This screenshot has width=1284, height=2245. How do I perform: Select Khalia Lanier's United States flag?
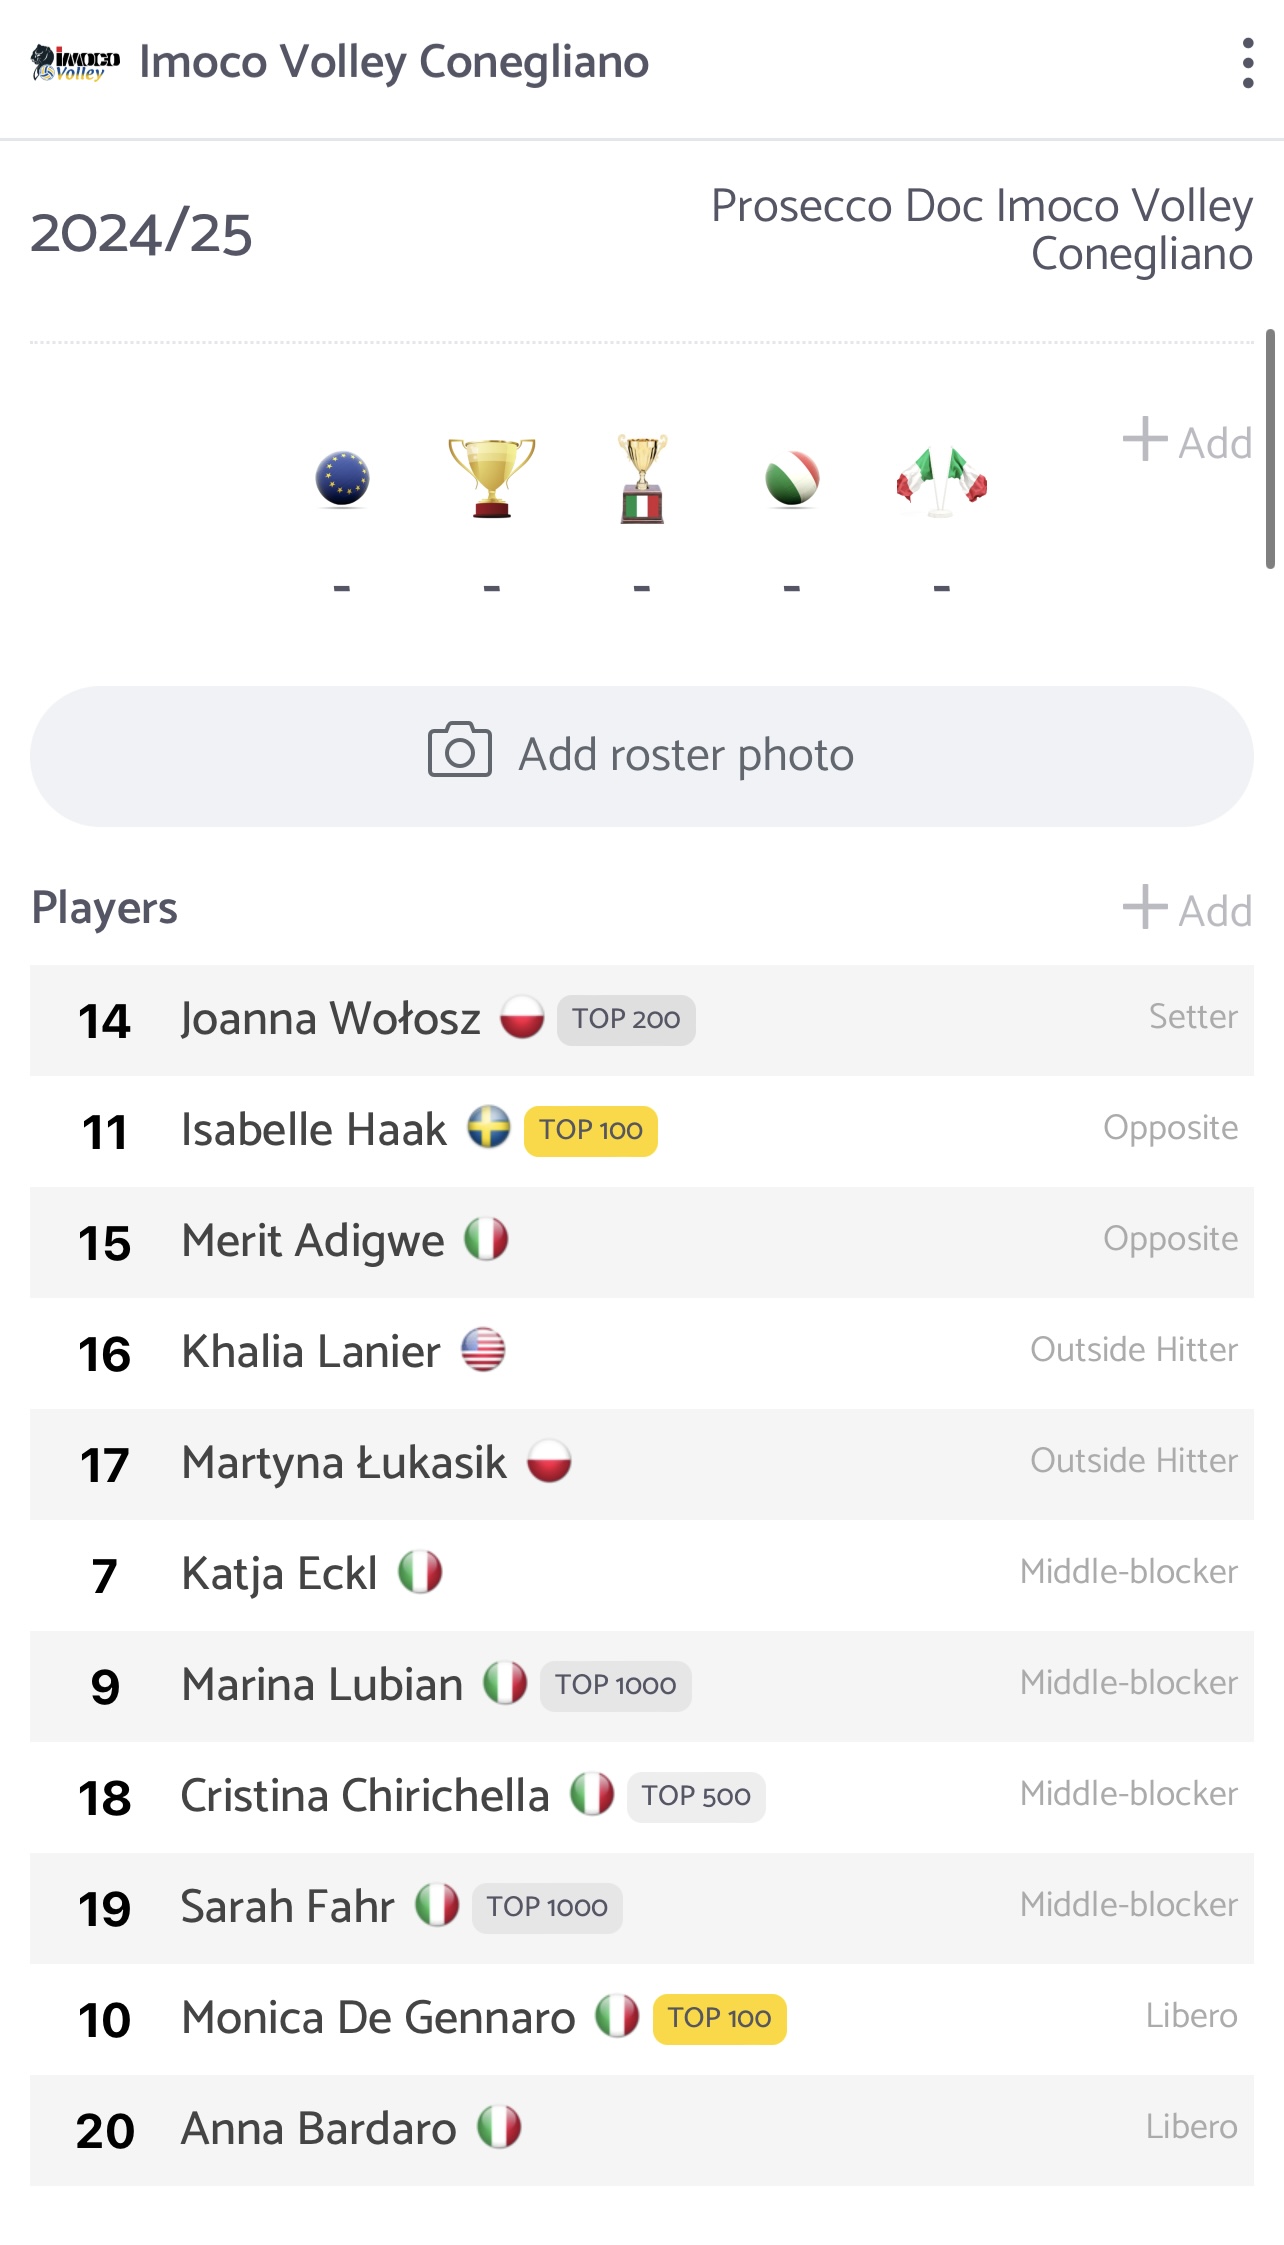point(483,1350)
